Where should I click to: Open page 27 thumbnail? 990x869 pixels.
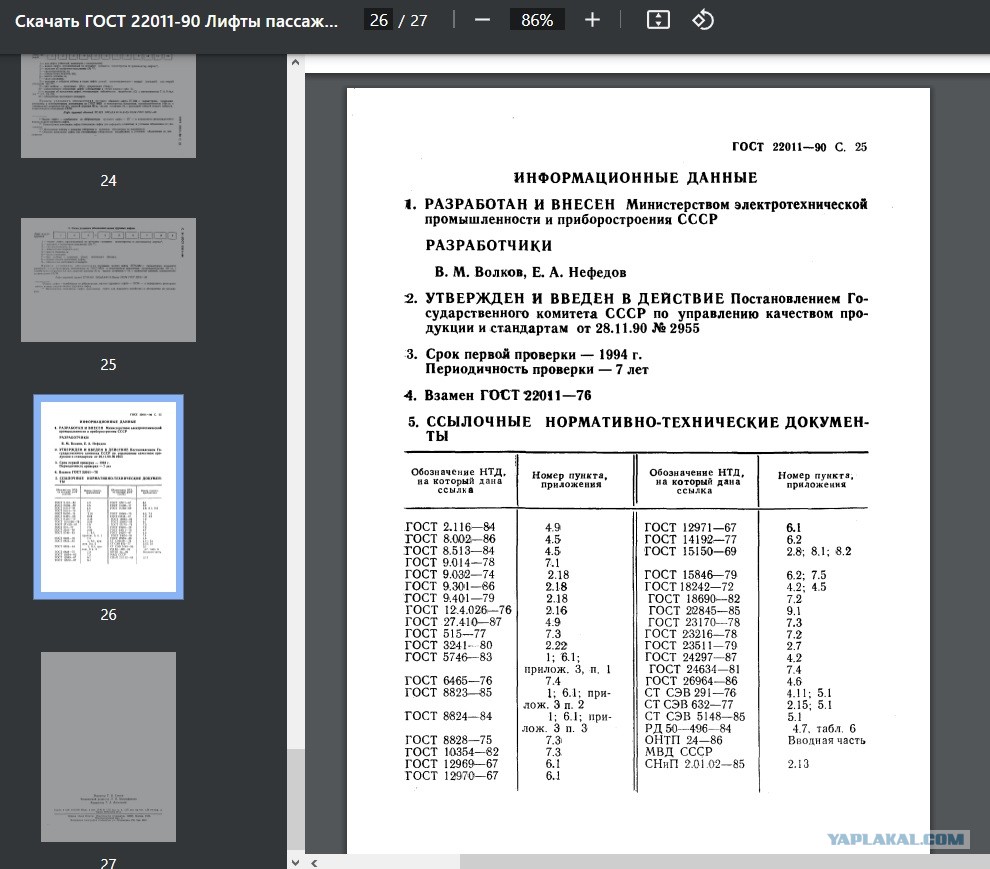(109, 746)
